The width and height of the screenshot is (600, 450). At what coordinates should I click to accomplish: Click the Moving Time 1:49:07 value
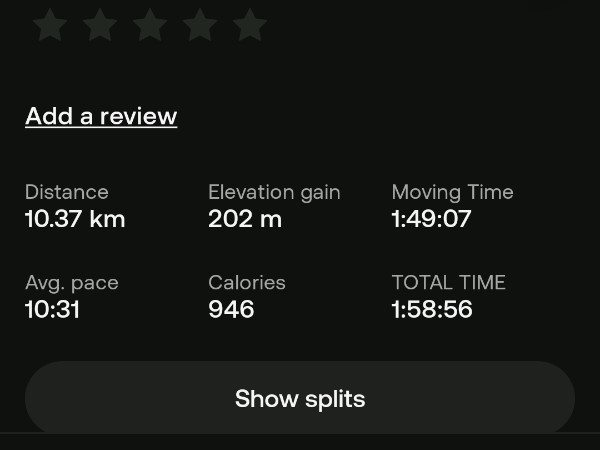pos(431,219)
